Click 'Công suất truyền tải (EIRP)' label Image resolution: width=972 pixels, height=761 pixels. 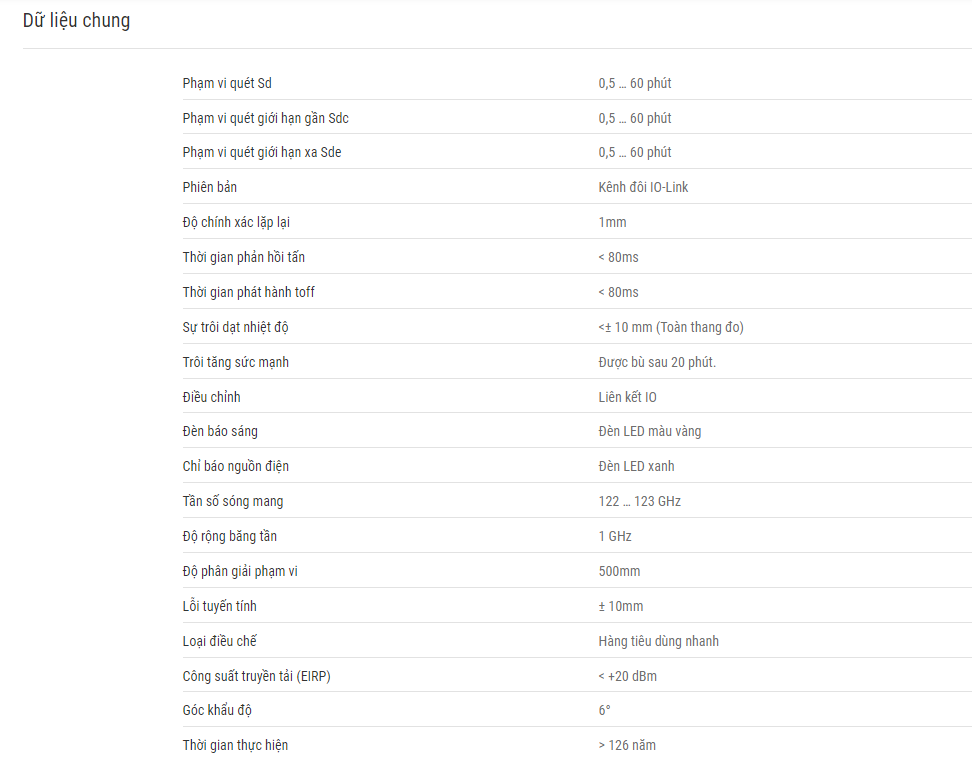[257, 676]
